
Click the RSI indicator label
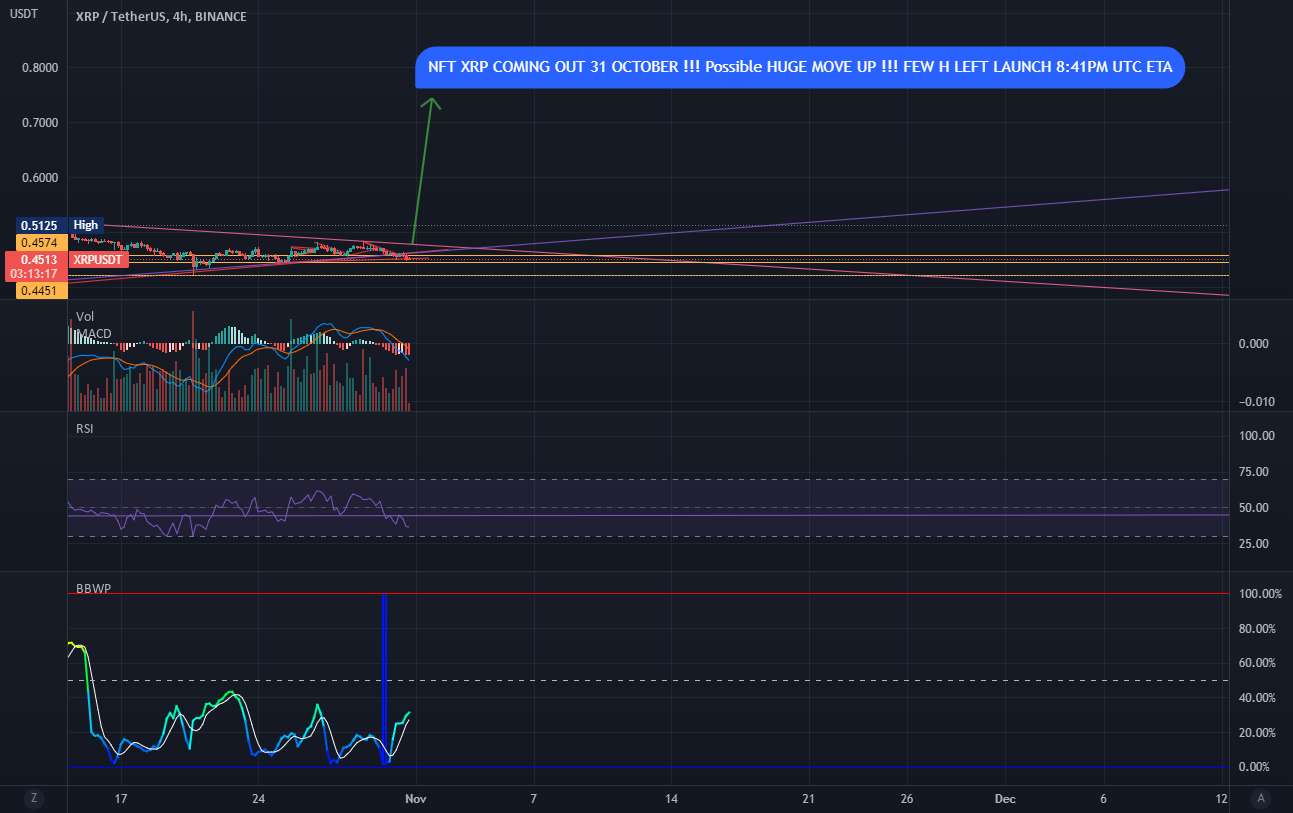86,428
